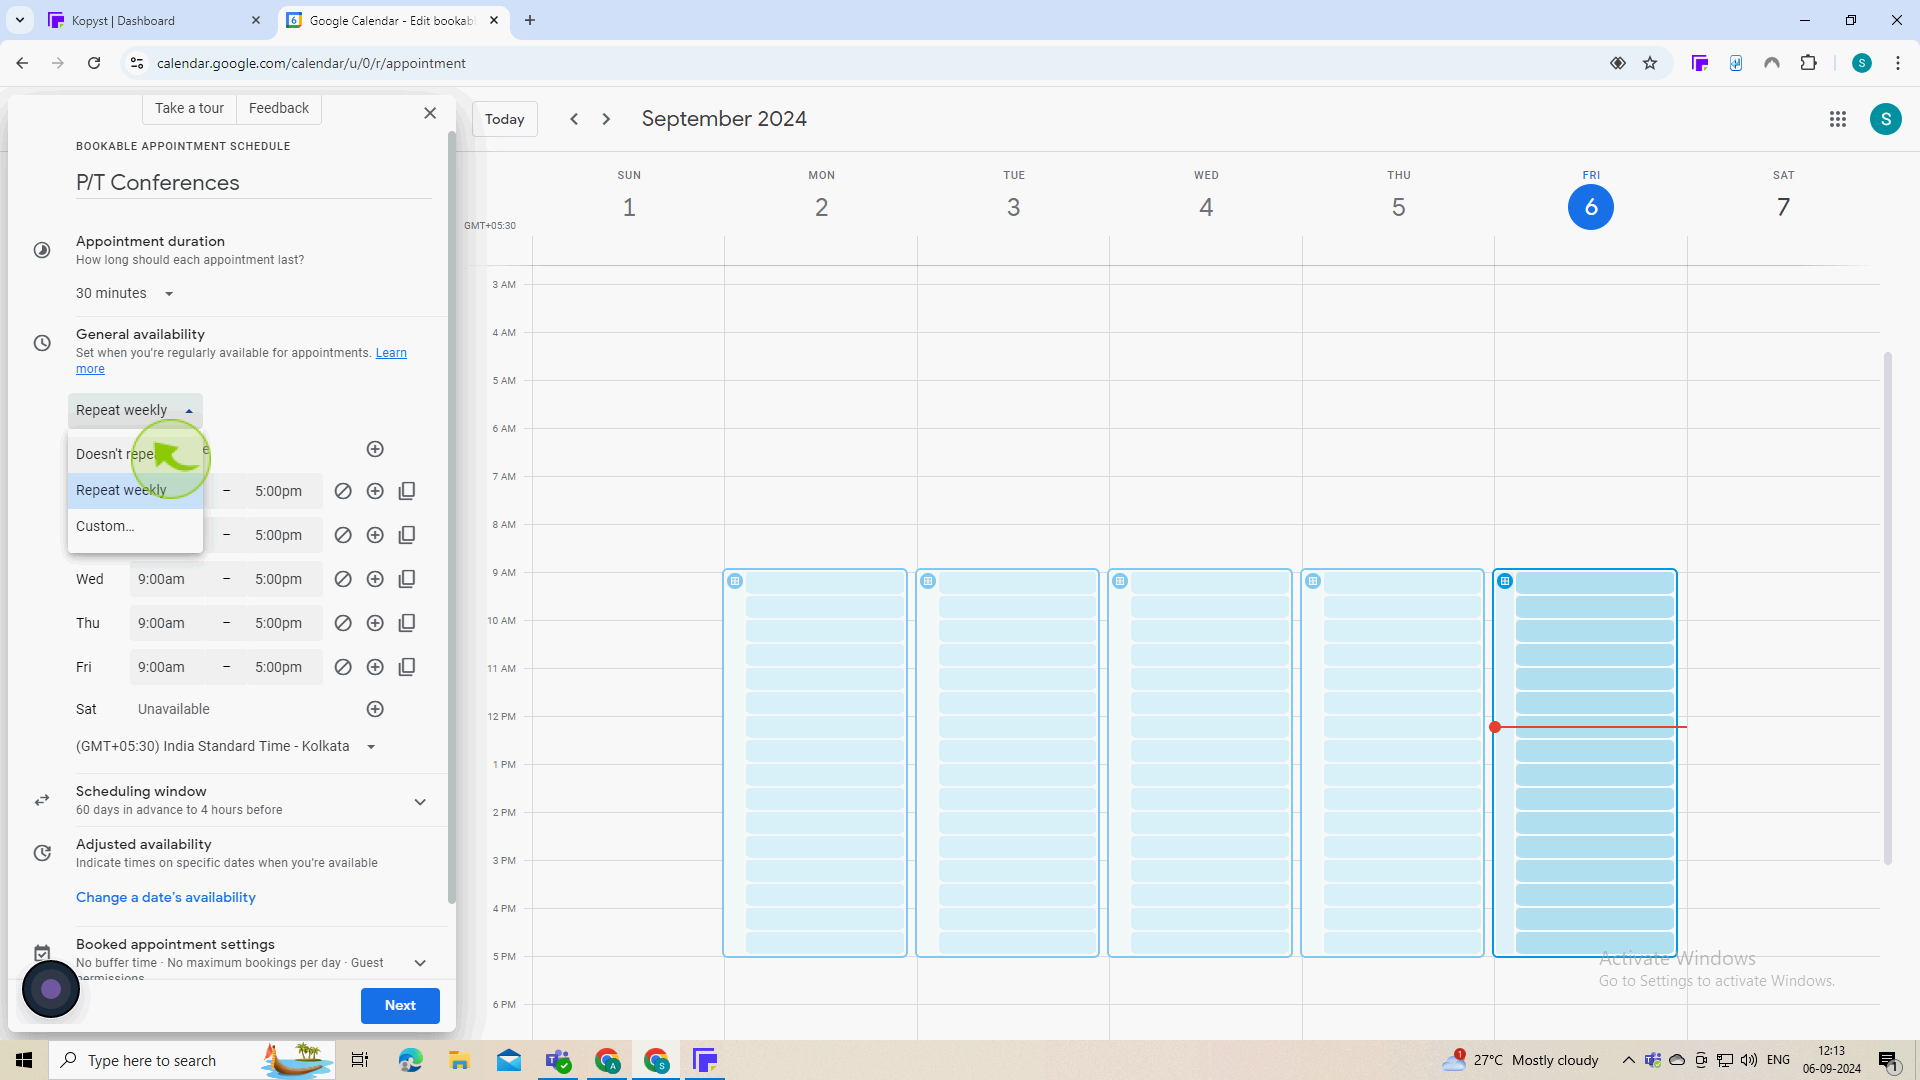Mark Friday as unavailable with block icon
This screenshot has width=1920, height=1080.
[343, 667]
